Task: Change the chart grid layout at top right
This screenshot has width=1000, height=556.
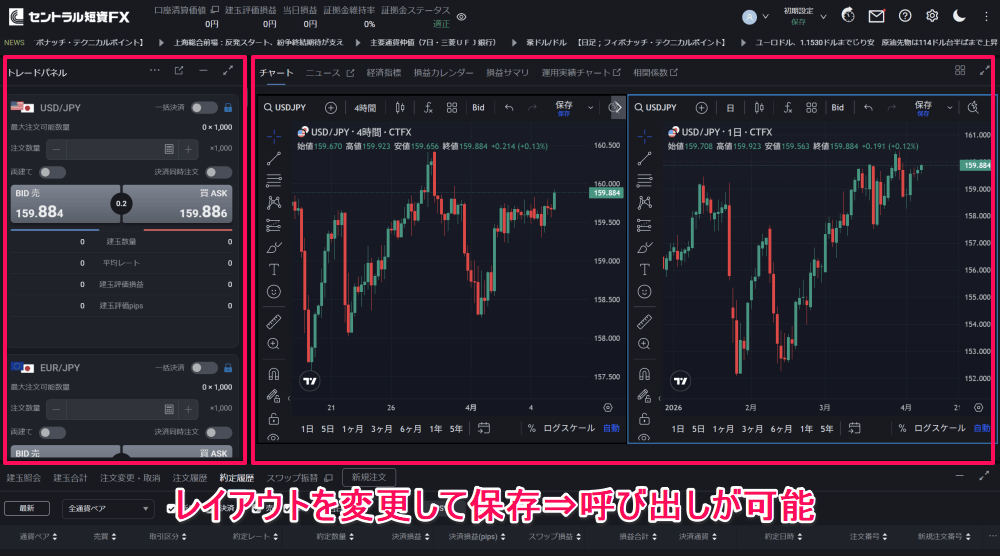Action: point(960,70)
